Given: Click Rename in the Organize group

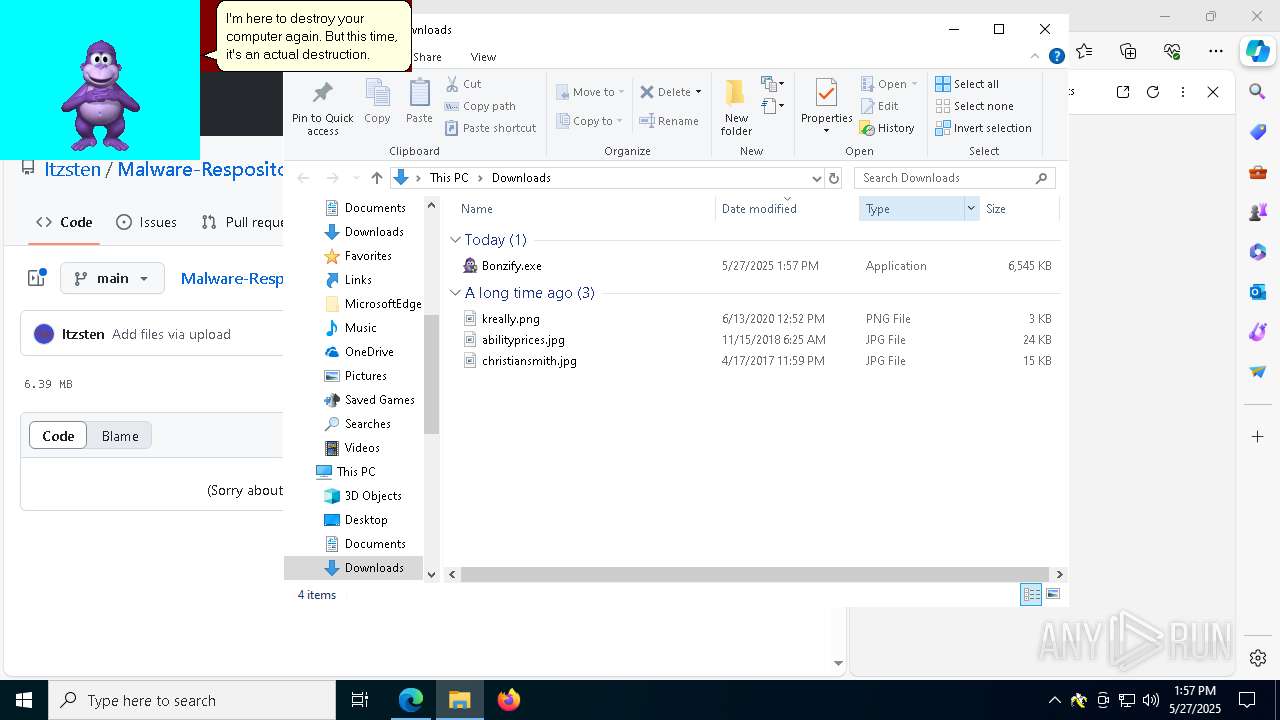Looking at the screenshot, I should click(x=669, y=121).
